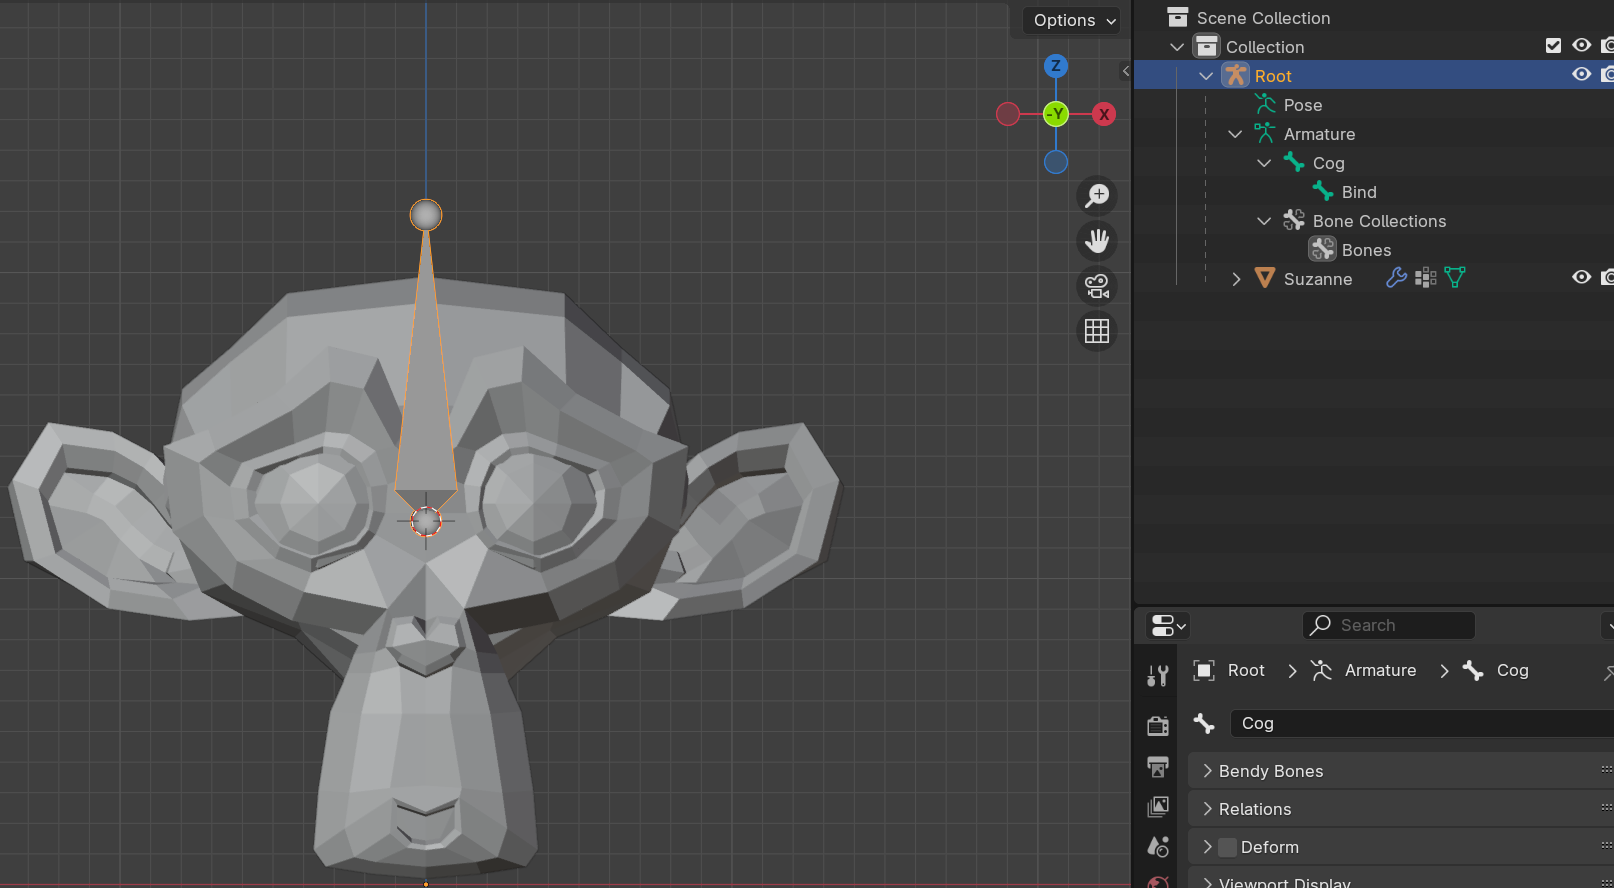
Task: Click the negative X axis gizmo circle
Action: (x=1008, y=114)
